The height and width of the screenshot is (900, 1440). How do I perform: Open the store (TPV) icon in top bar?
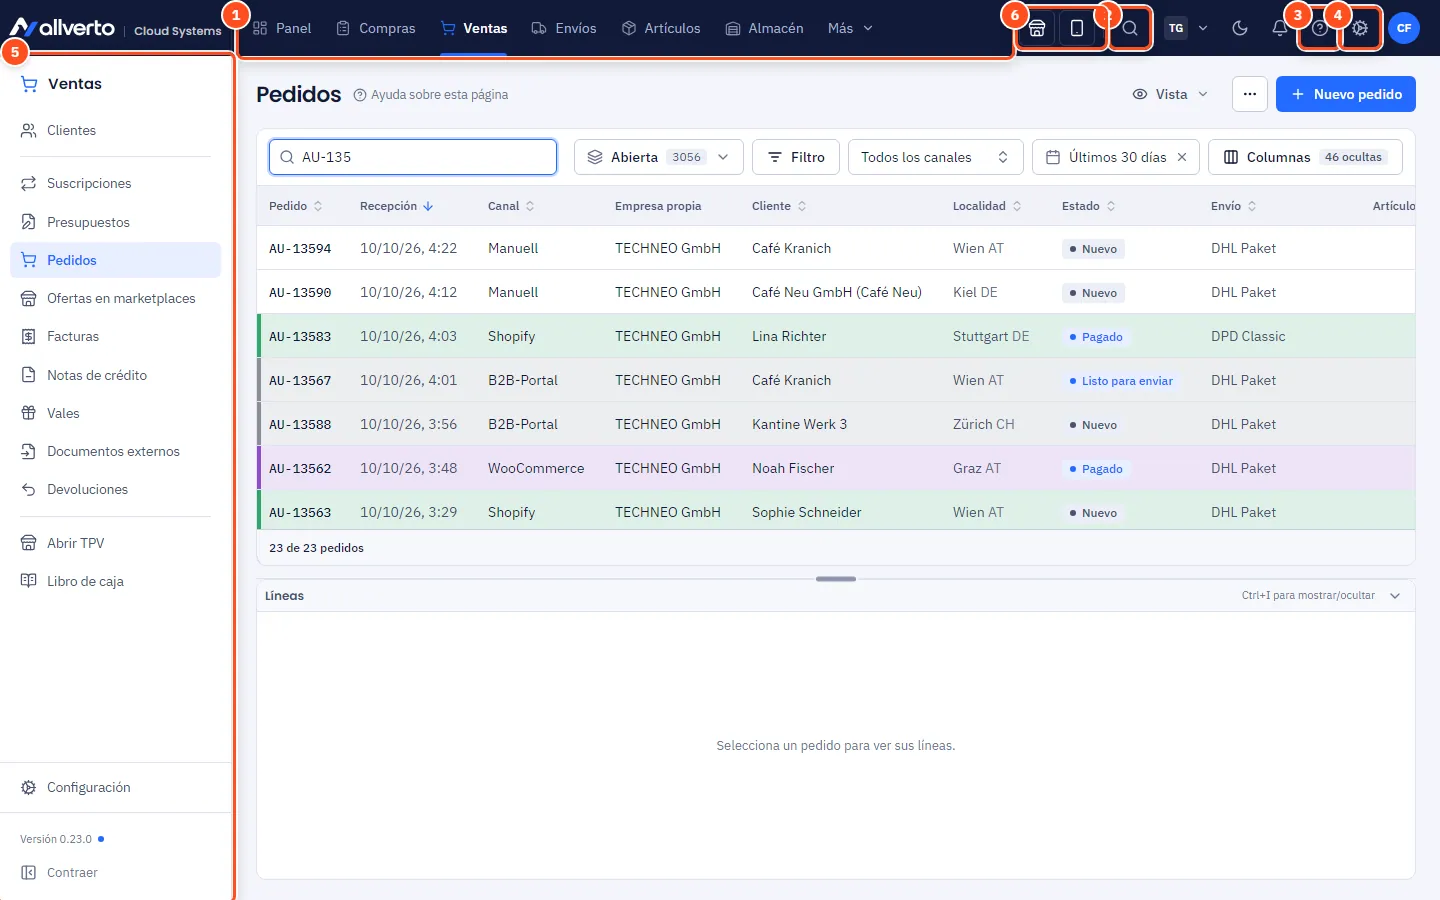point(1037,28)
